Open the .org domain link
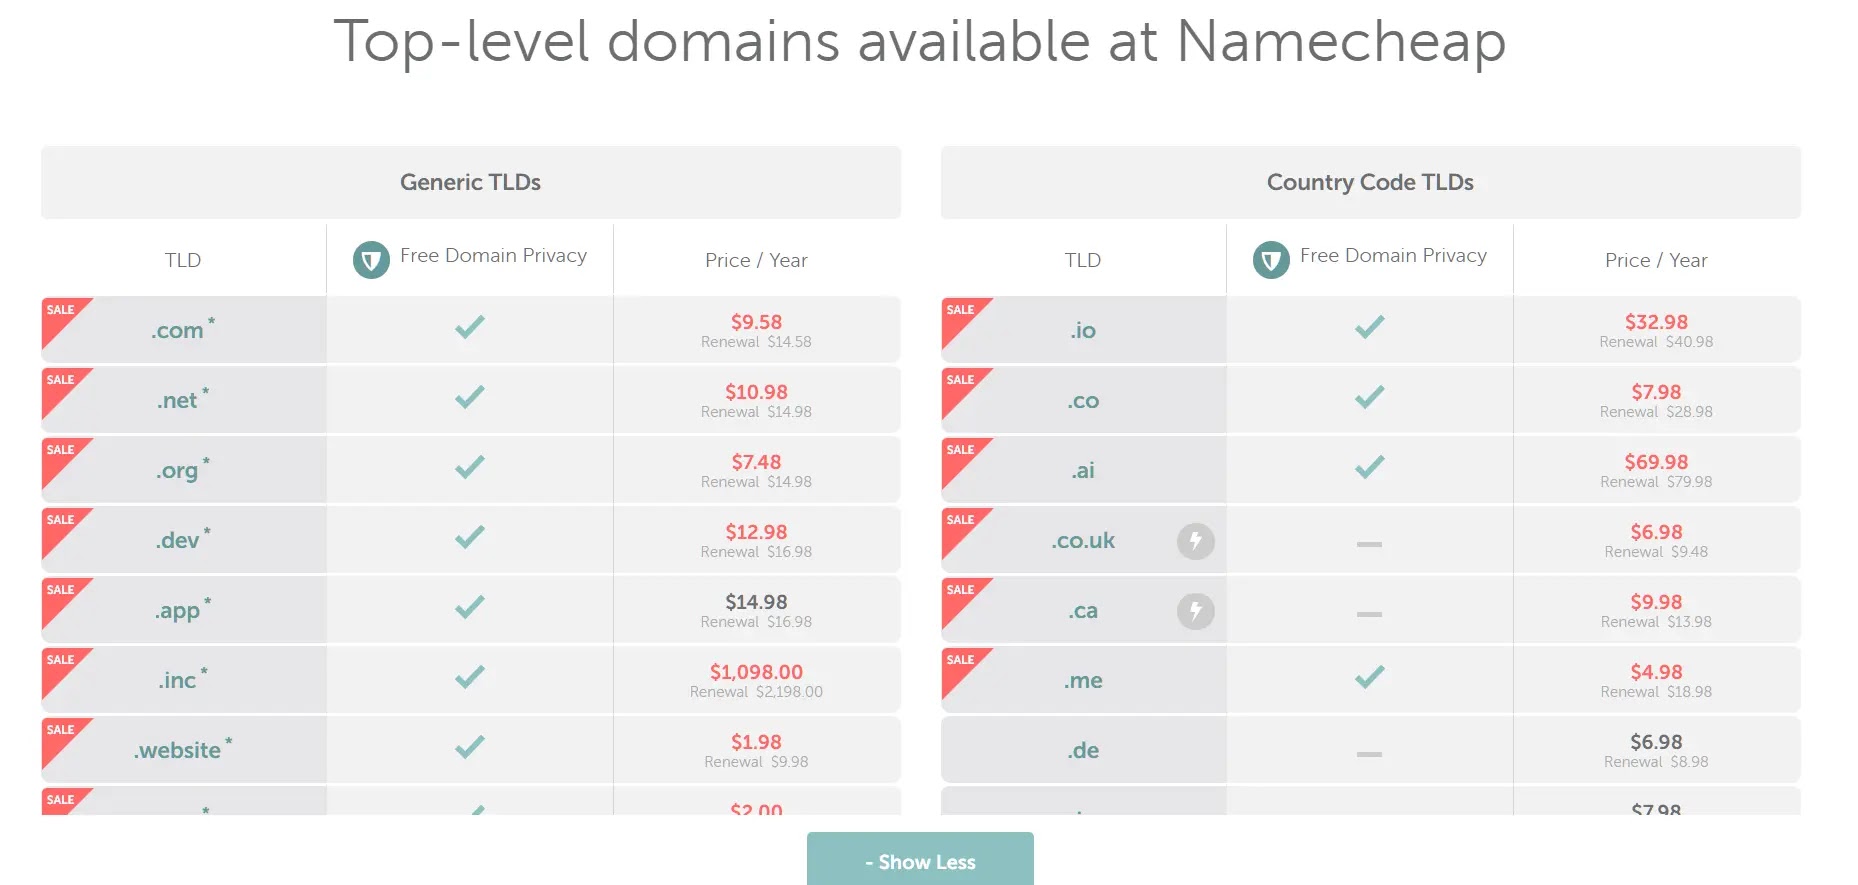This screenshot has width=1858, height=885. pyautogui.click(x=177, y=471)
